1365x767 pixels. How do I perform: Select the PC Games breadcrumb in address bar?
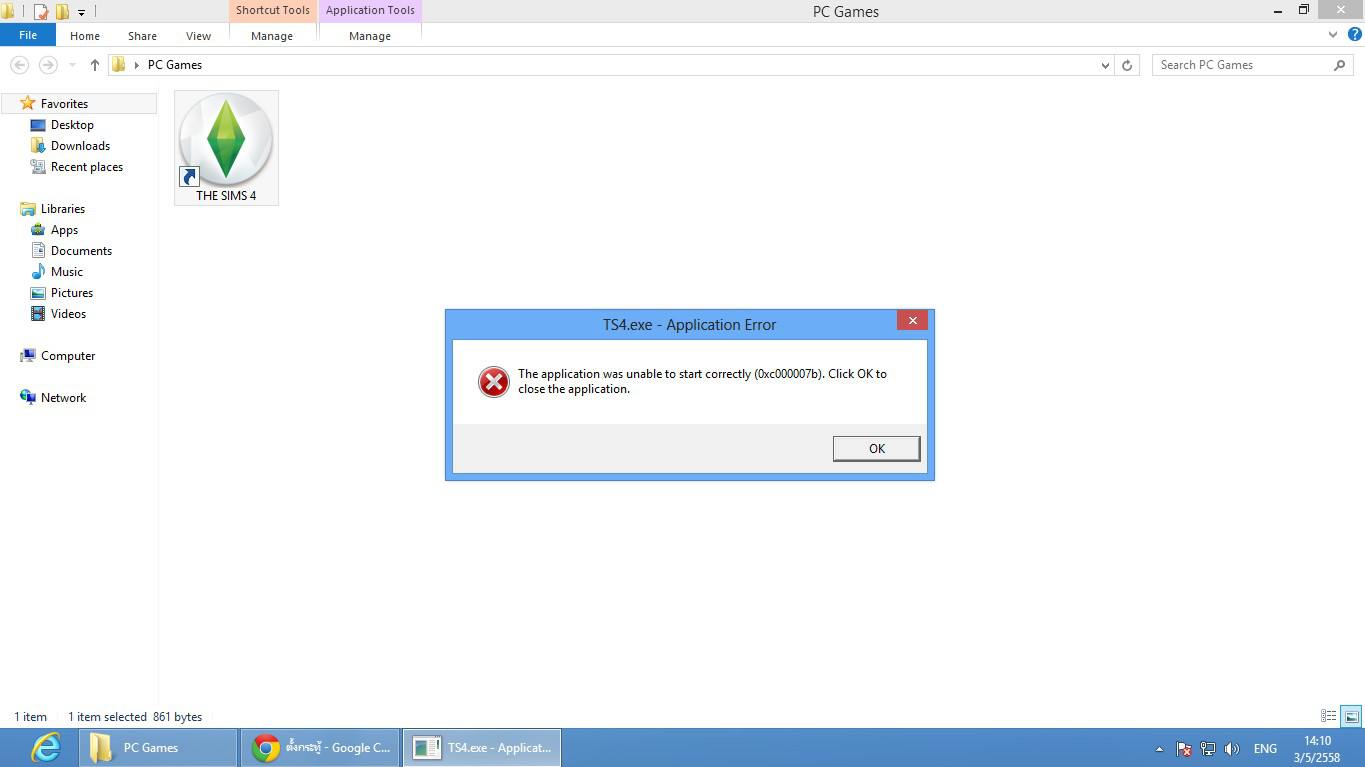pyautogui.click(x=175, y=65)
